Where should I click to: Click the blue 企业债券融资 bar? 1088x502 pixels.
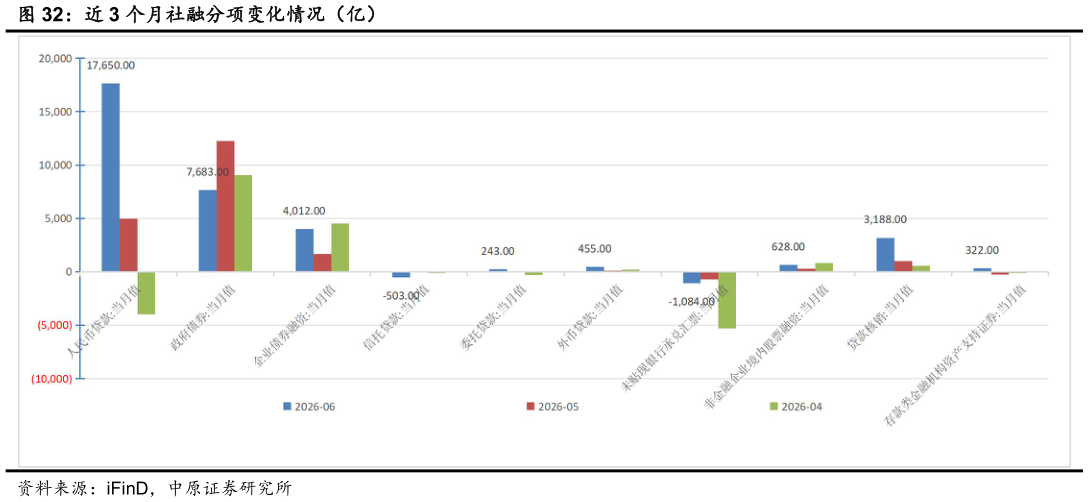pyautogui.click(x=305, y=251)
